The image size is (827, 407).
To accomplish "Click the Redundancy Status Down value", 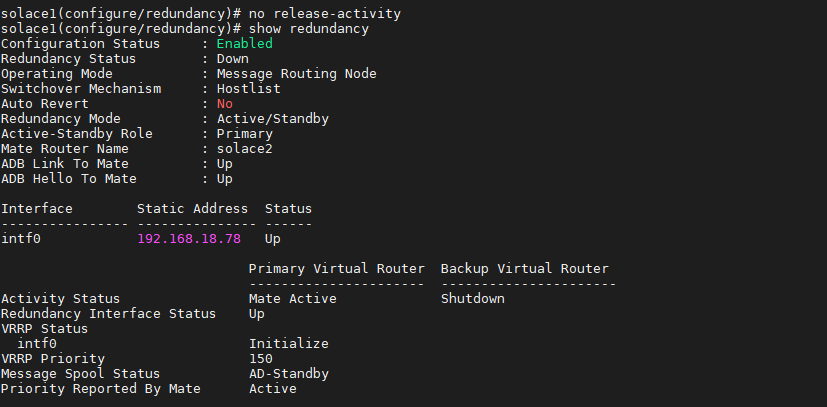I will [x=232, y=59].
